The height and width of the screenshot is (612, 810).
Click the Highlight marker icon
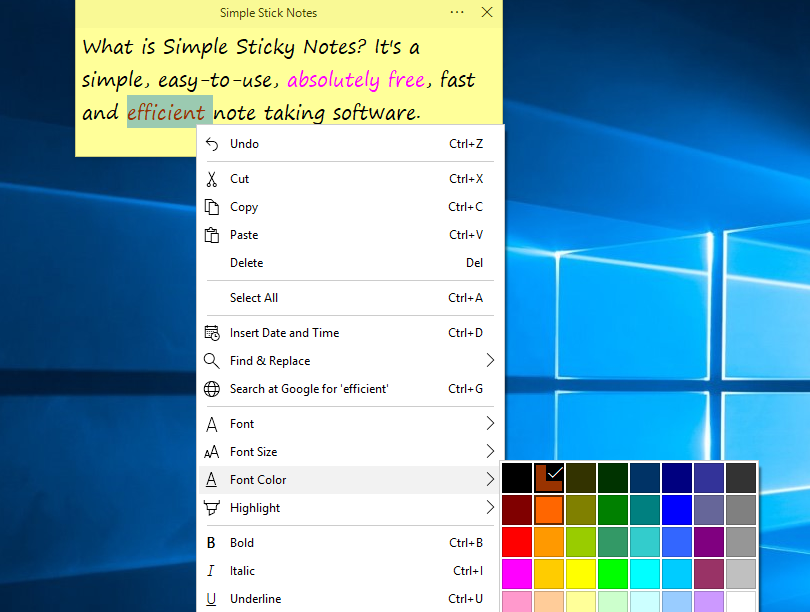point(211,508)
